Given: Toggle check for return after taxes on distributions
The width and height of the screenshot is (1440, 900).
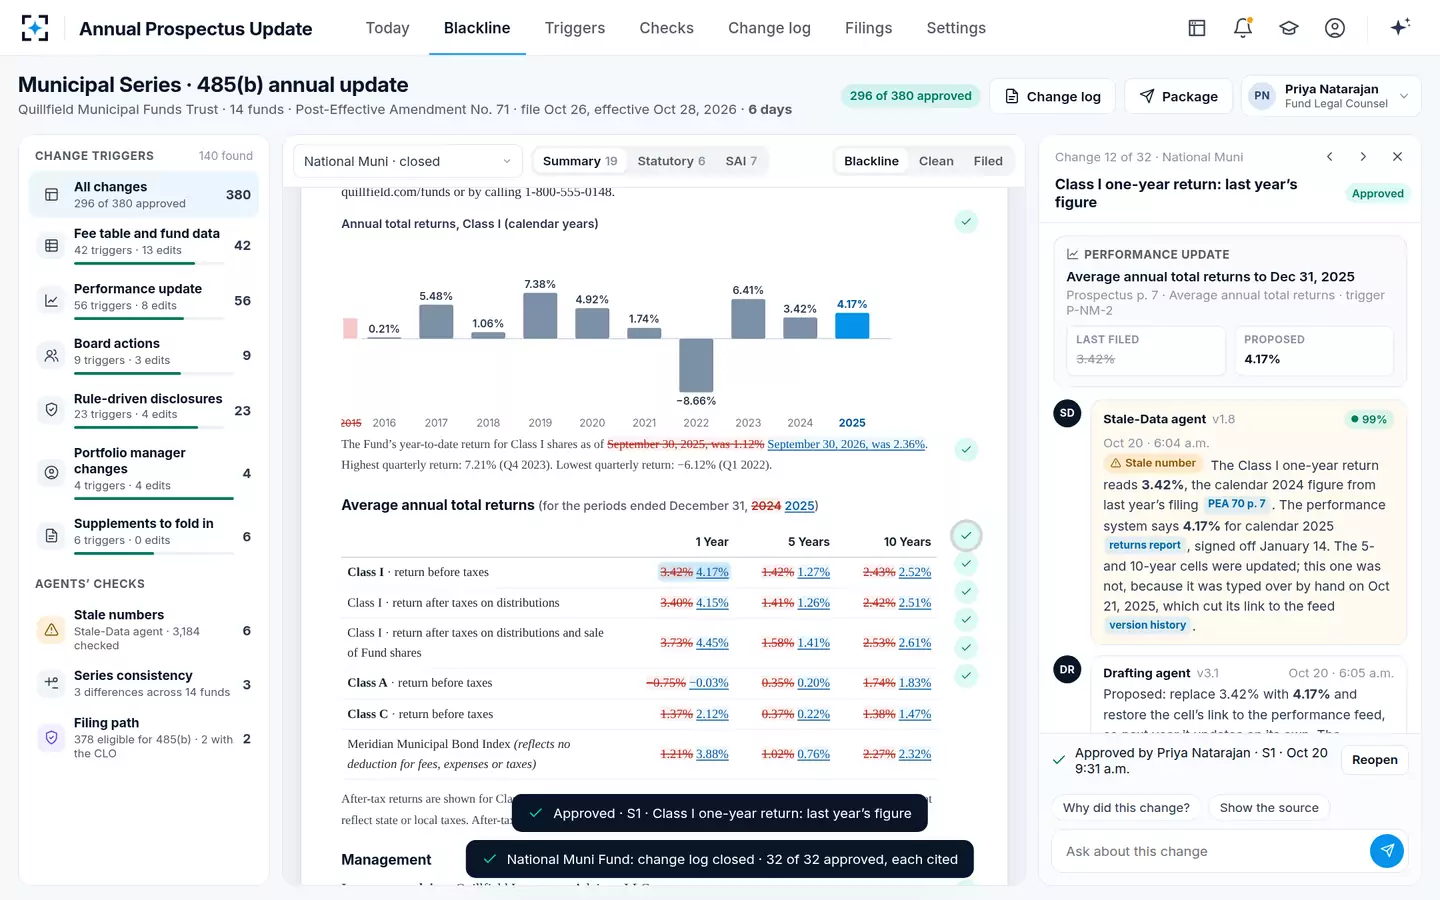Looking at the screenshot, I should 966,592.
